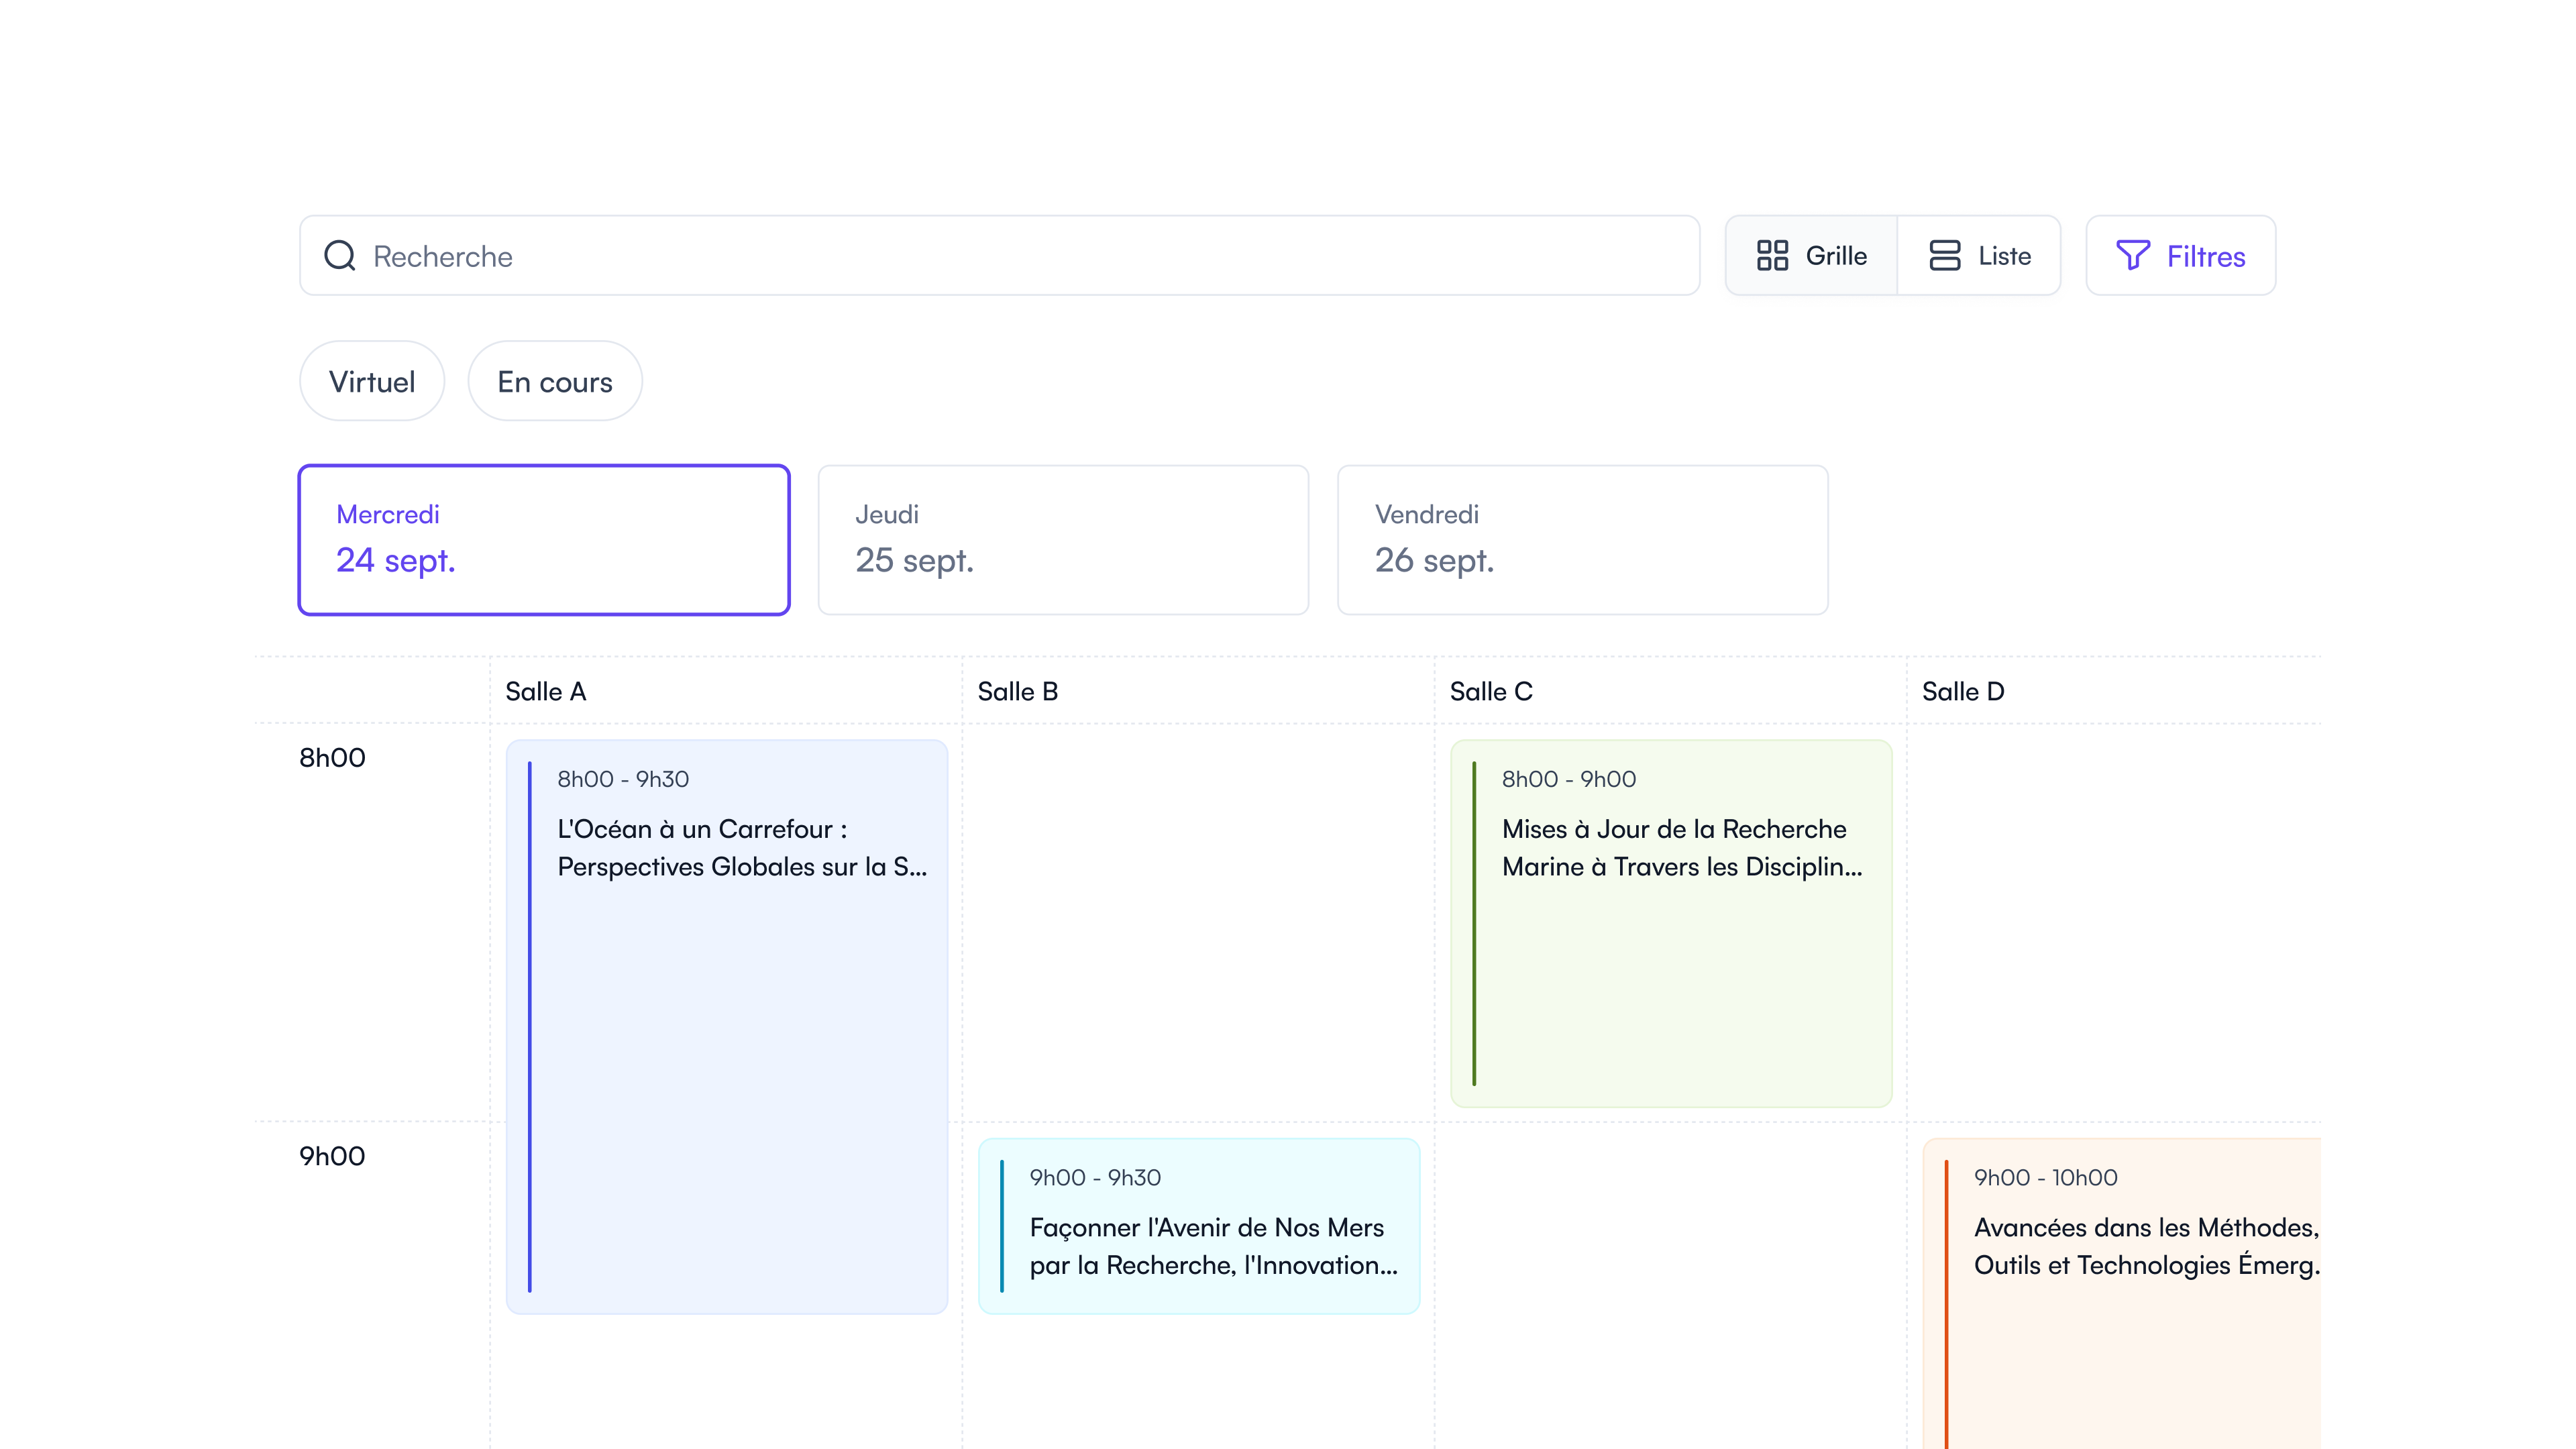The height and width of the screenshot is (1449, 2576).
Task: Open the L'Océan à un Carrefour session
Action: (x=727, y=1027)
